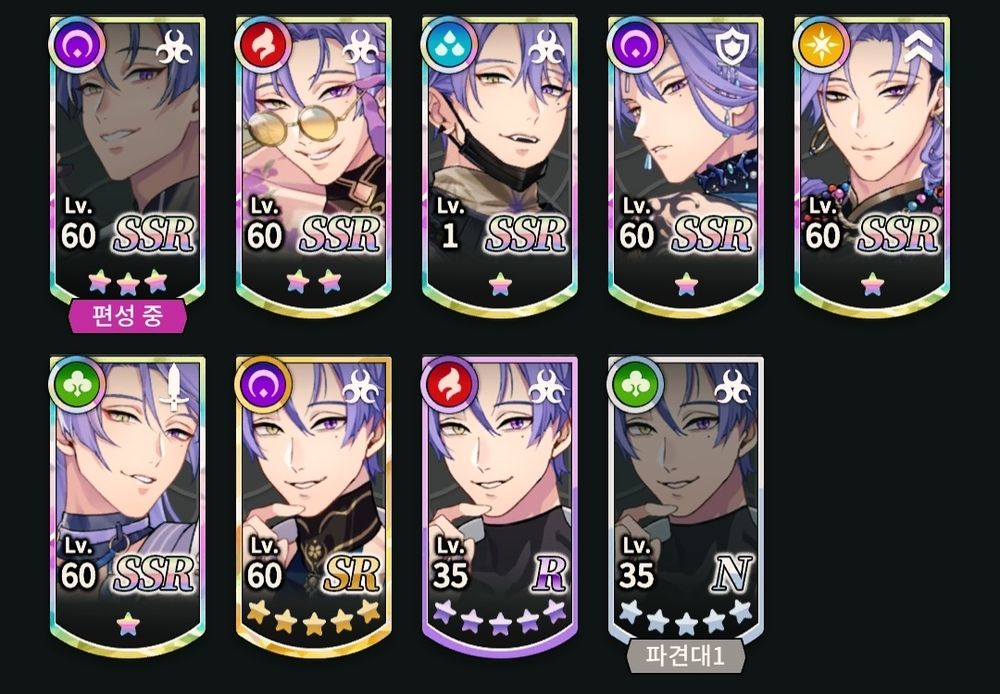Select the SSR card with yellow sunglasses

point(314,167)
